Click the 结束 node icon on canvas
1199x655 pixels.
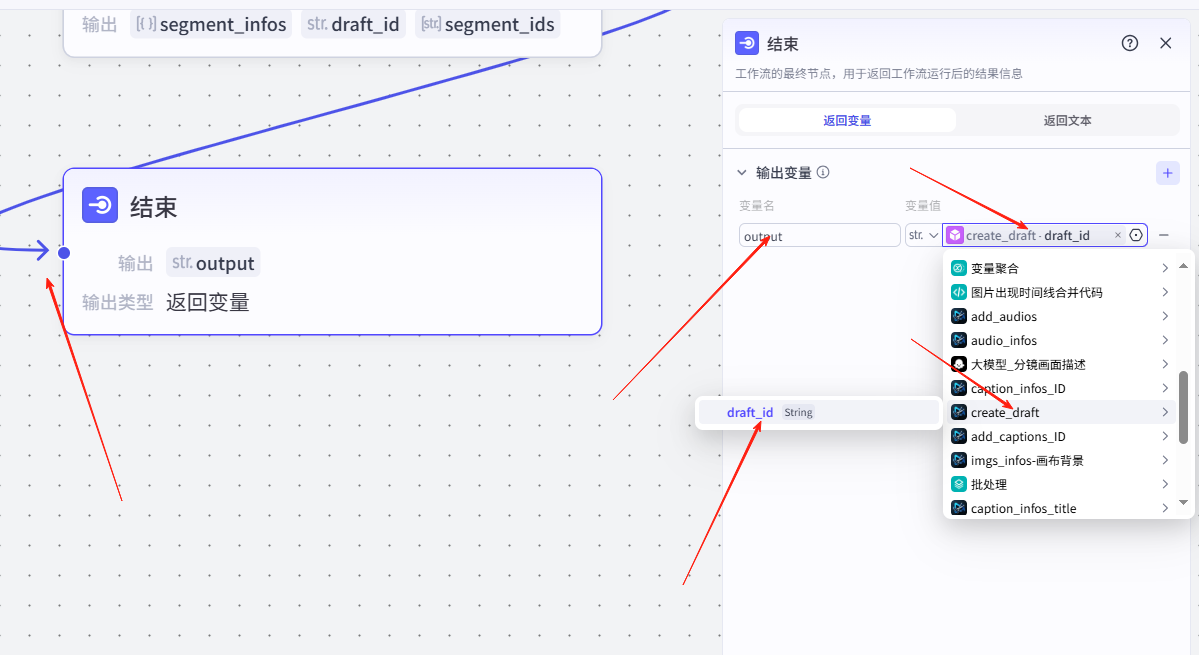(x=100, y=206)
